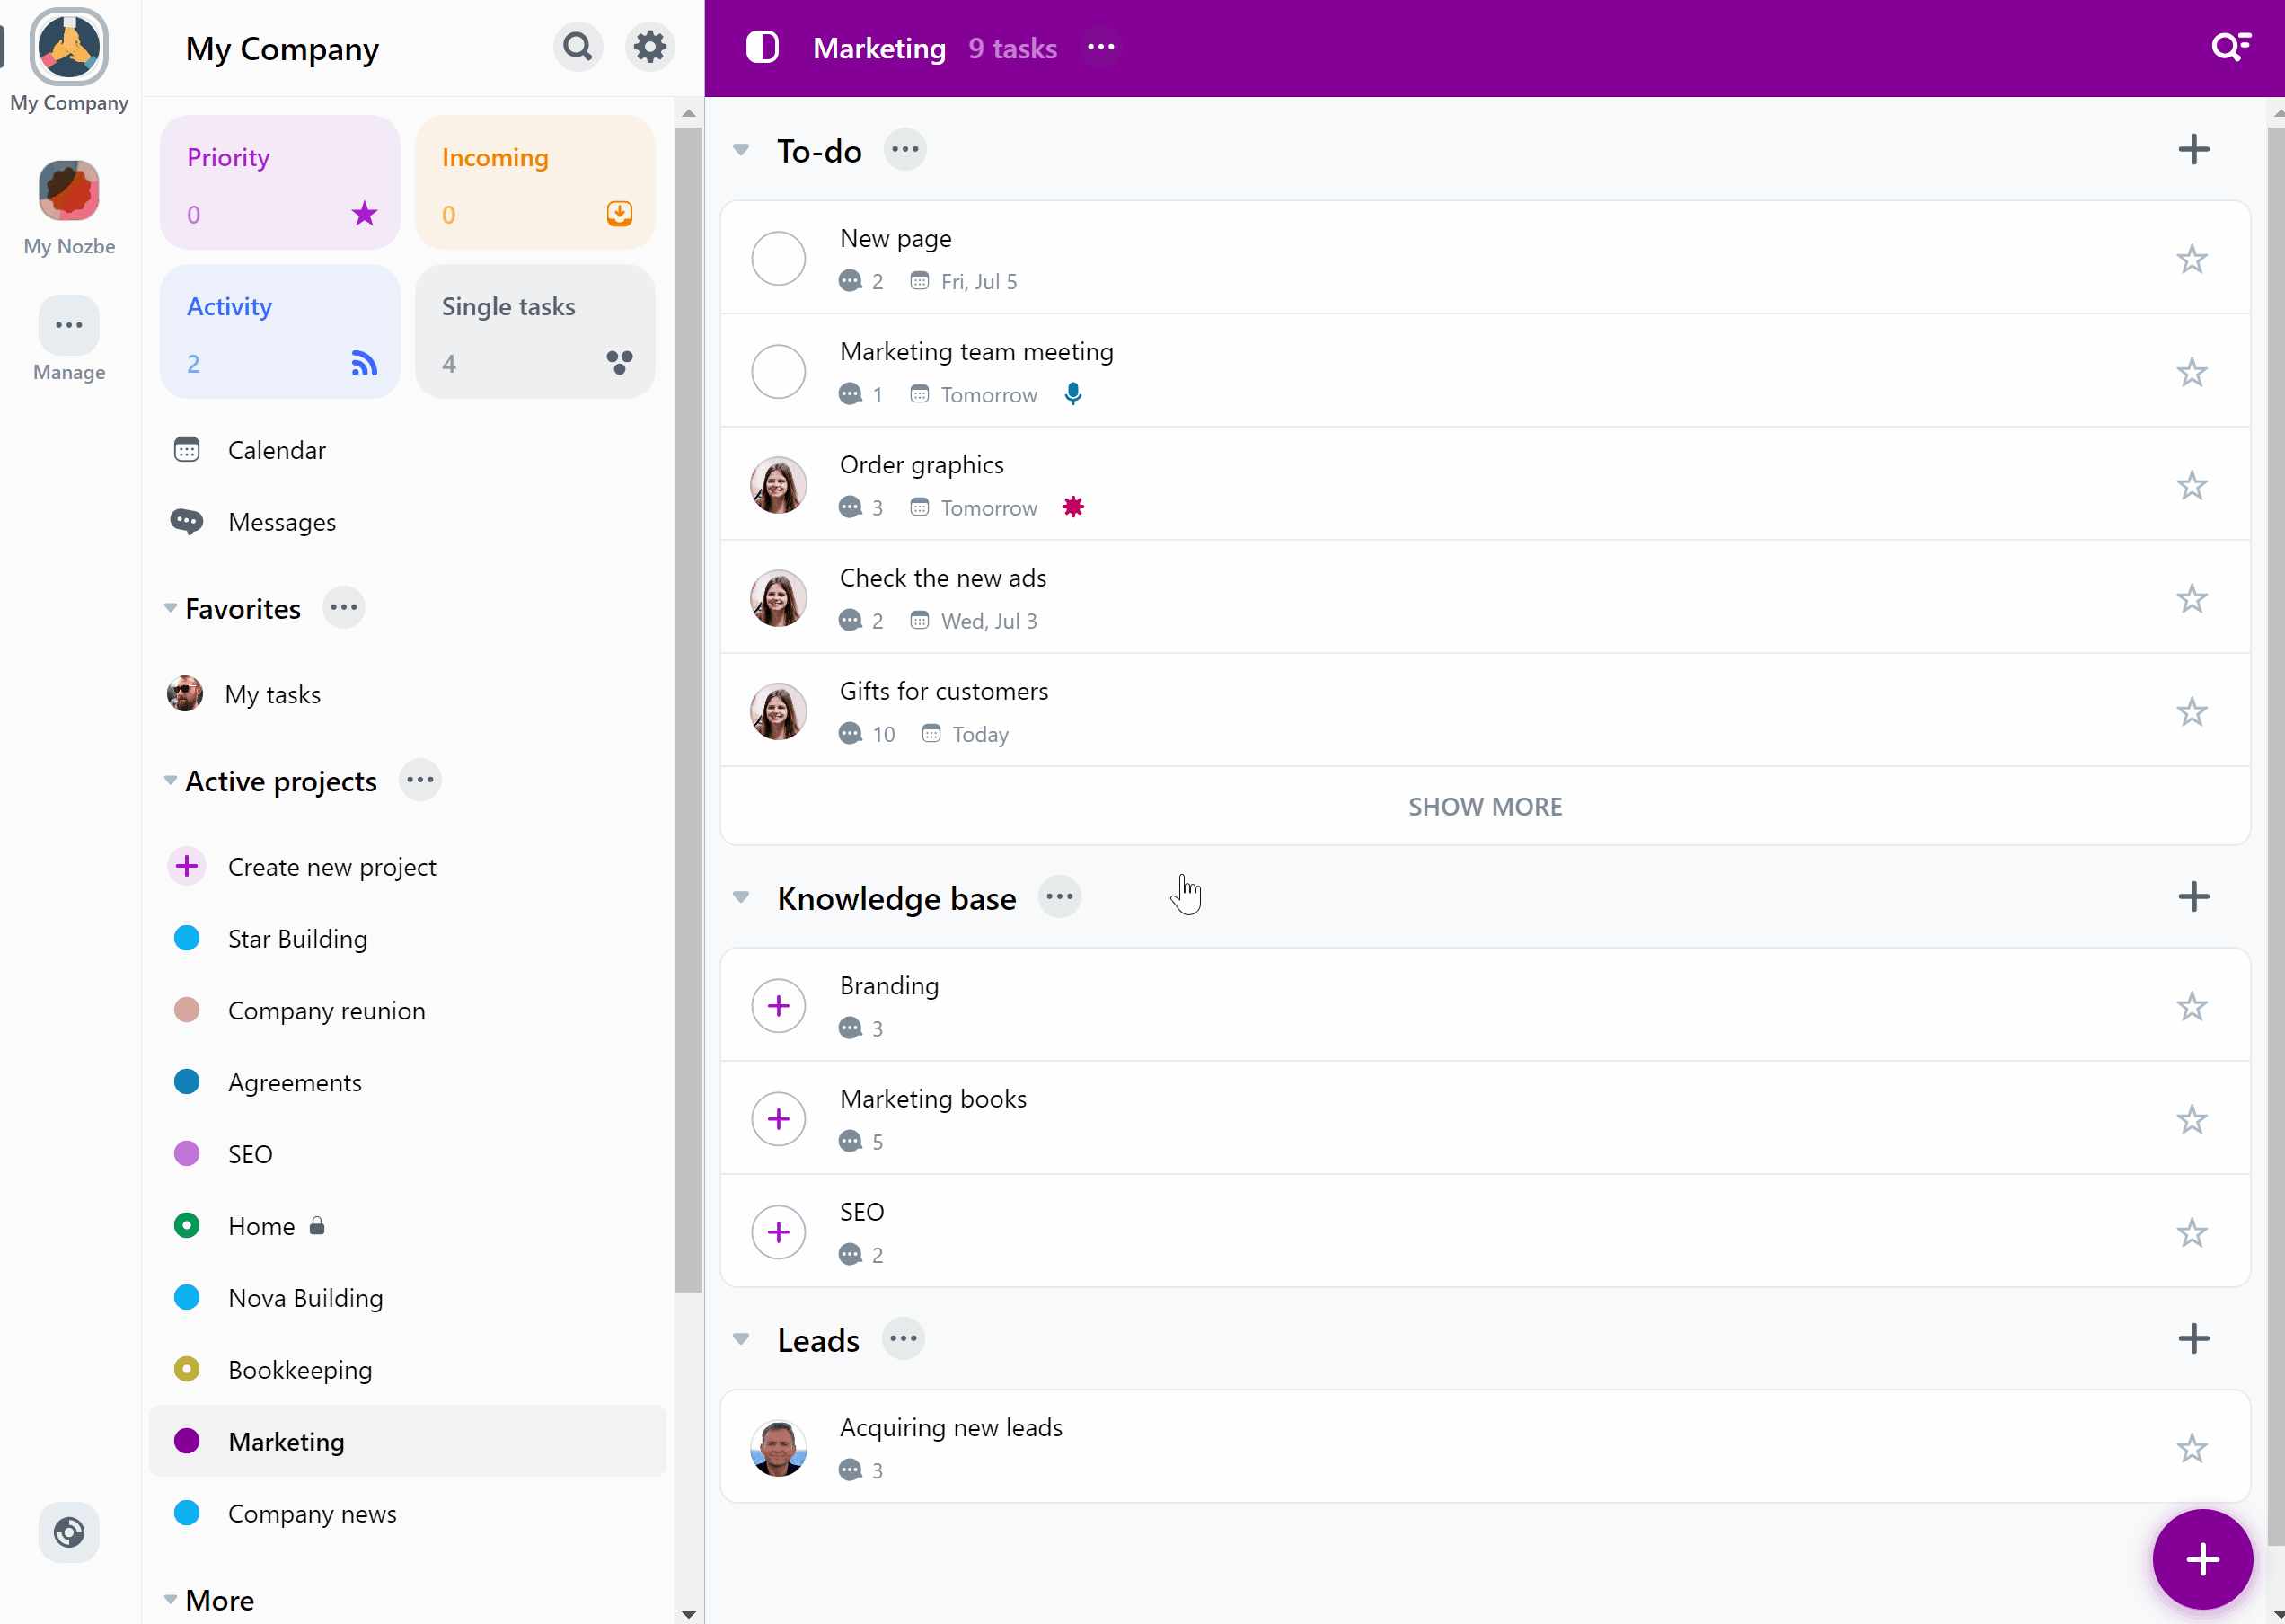
Task: Toggle the Favorites section collapse arrow
Action: [x=171, y=610]
